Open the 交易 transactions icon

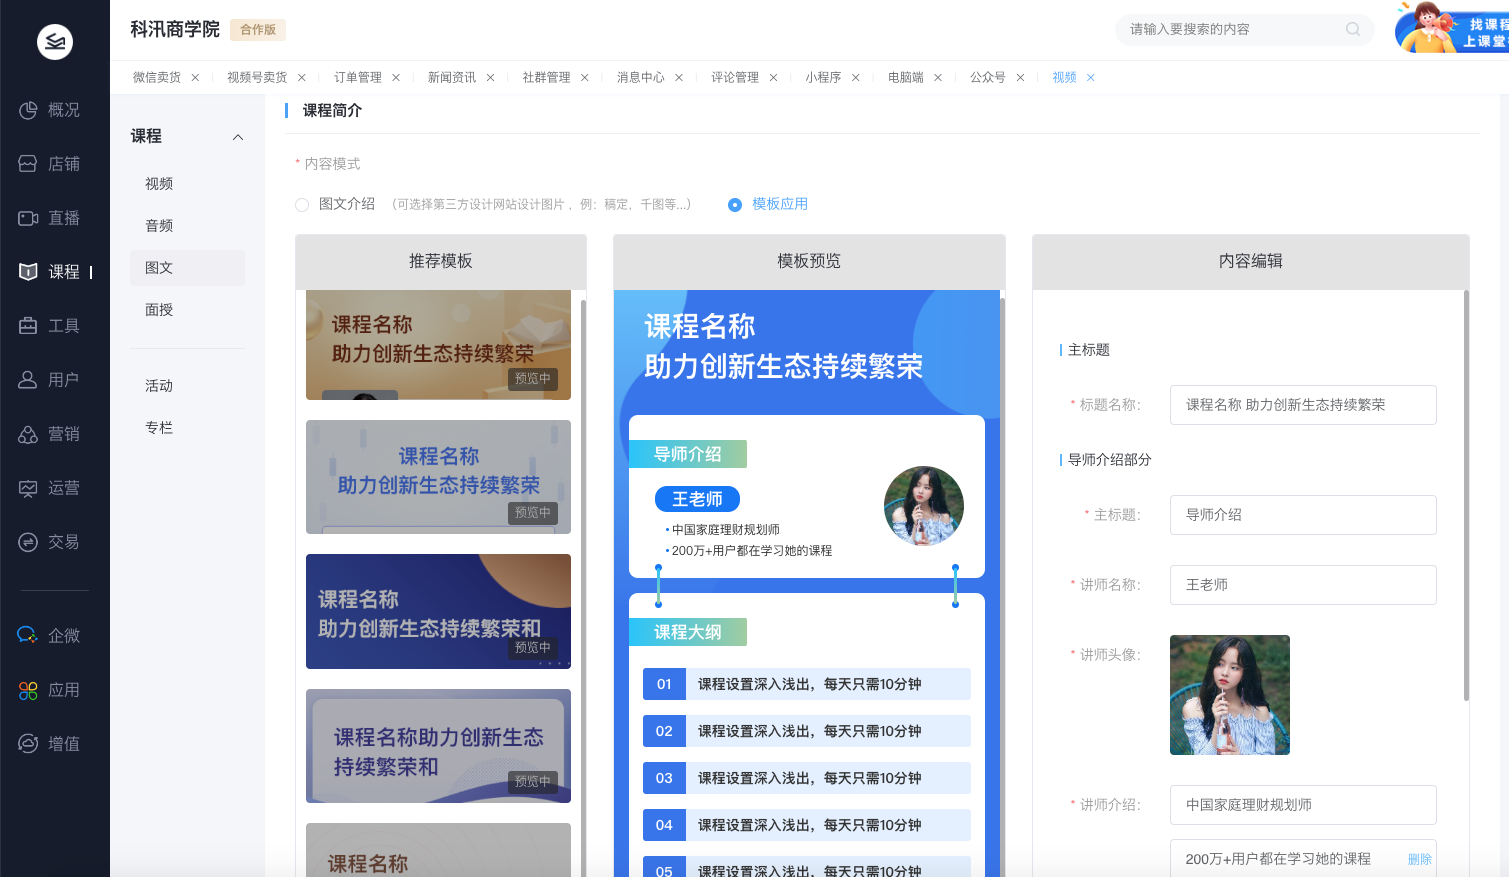[28, 542]
